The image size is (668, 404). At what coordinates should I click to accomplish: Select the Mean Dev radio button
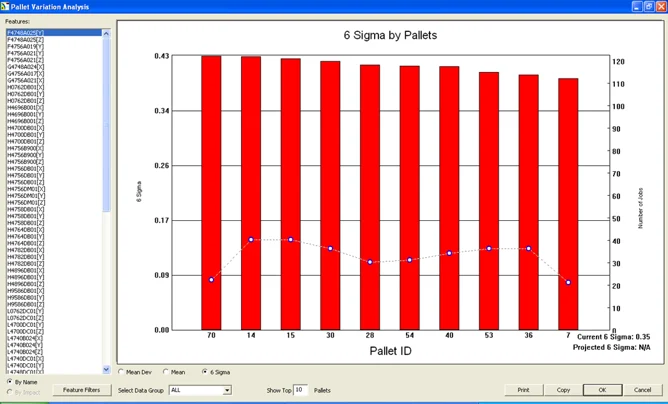tap(121, 372)
